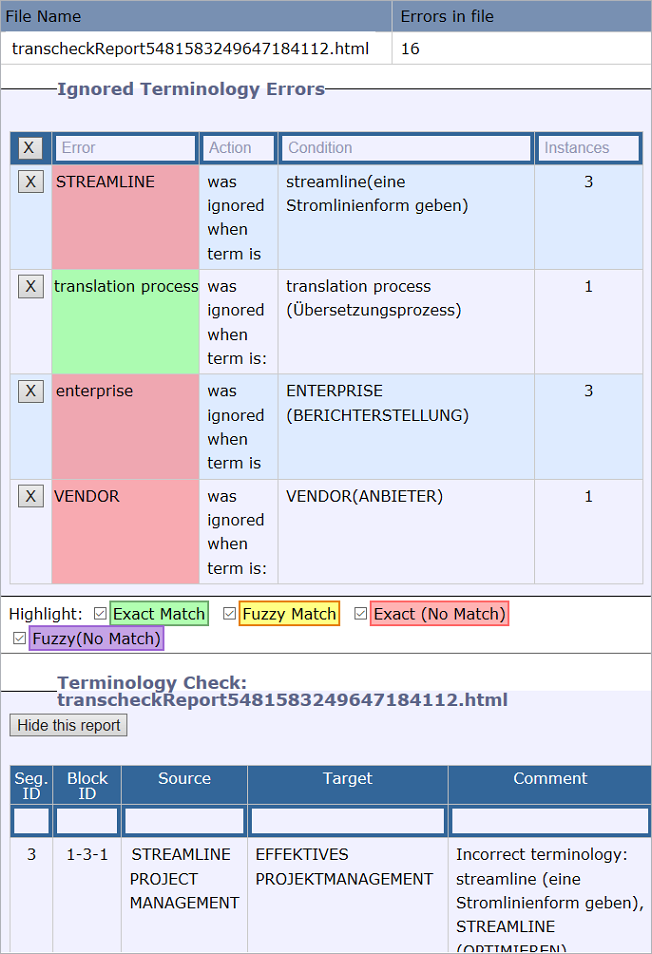Focus the Action filter field
The height and width of the screenshot is (954, 652).
[238, 148]
